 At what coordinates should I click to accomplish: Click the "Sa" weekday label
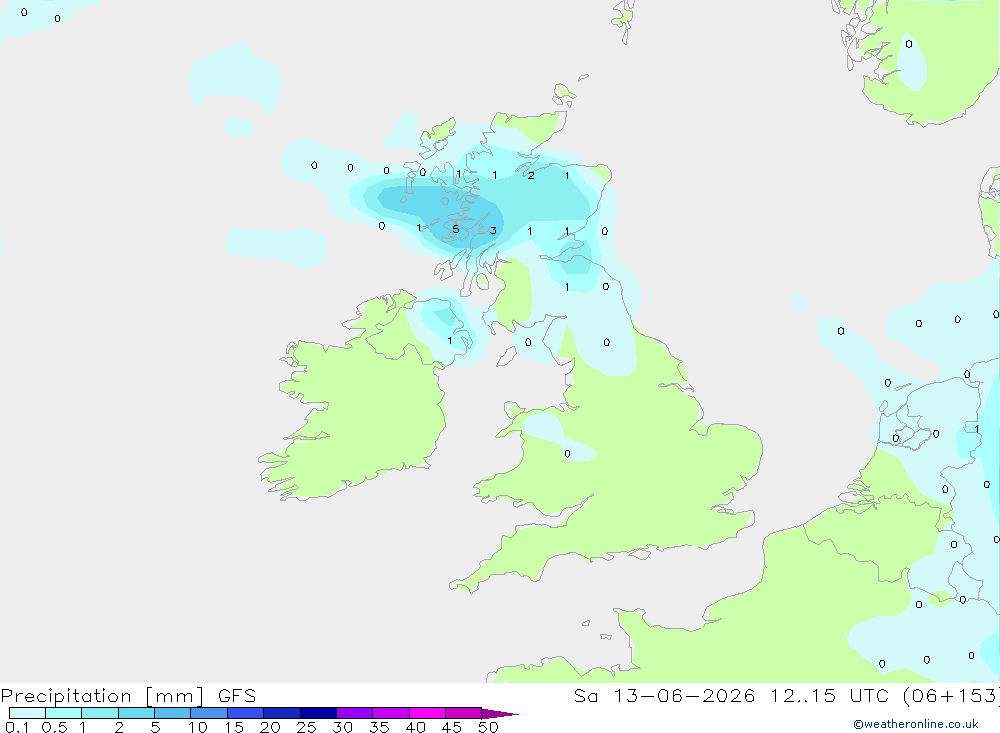pyautogui.click(x=585, y=695)
